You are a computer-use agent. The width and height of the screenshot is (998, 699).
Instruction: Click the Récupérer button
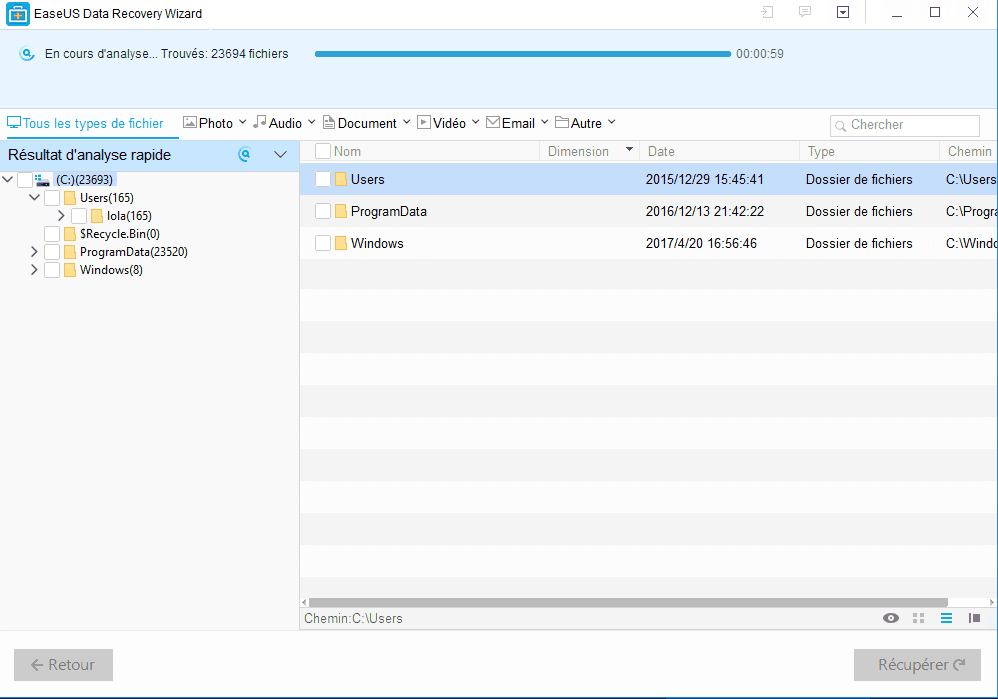tap(917, 665)
